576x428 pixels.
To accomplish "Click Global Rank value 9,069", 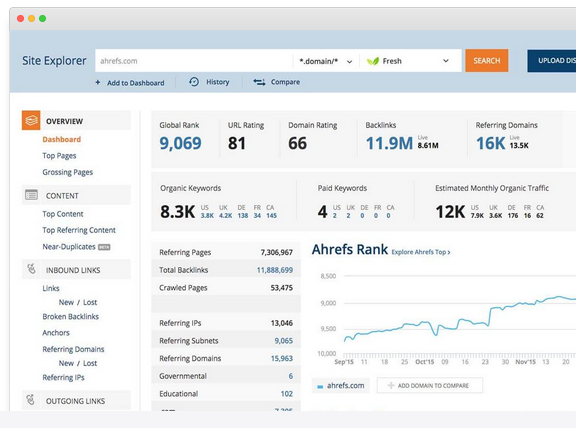I will coord(180,143).
